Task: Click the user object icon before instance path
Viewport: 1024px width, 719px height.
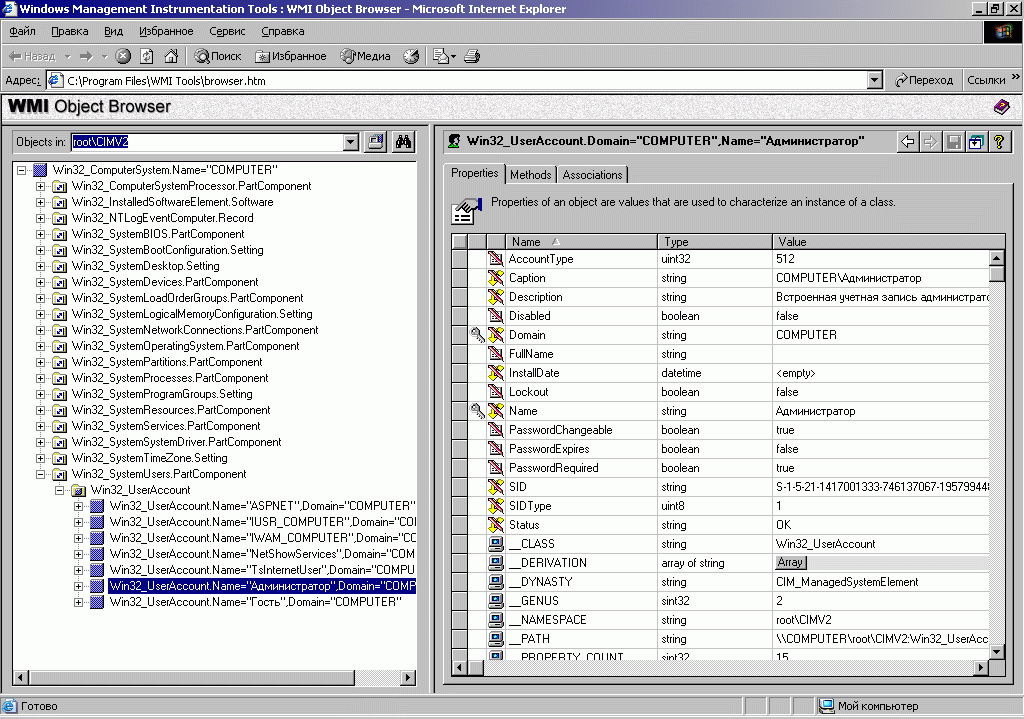Action: coord(454,141)
